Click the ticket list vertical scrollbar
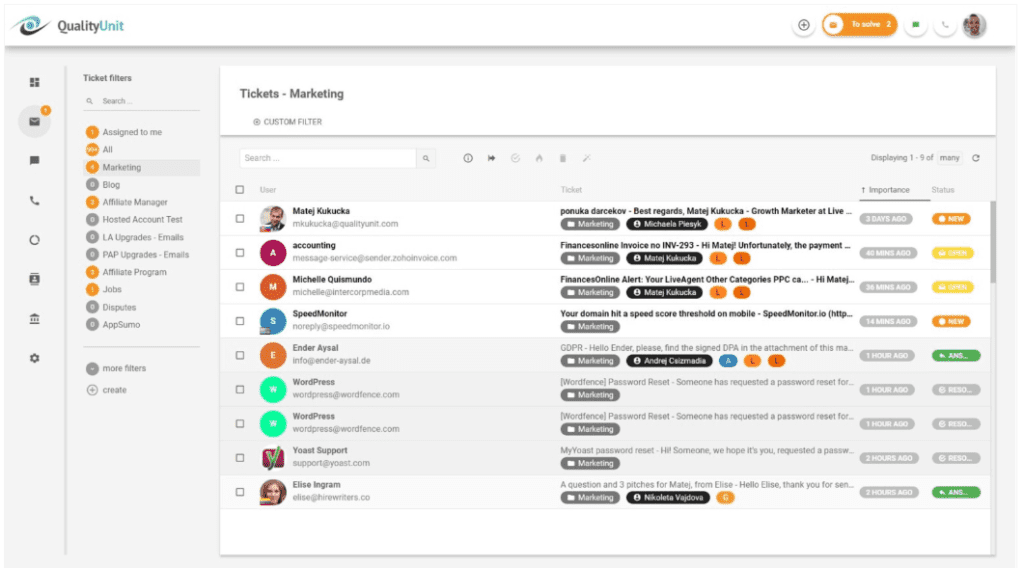The image size is (1024, 568). pos(993,242)
